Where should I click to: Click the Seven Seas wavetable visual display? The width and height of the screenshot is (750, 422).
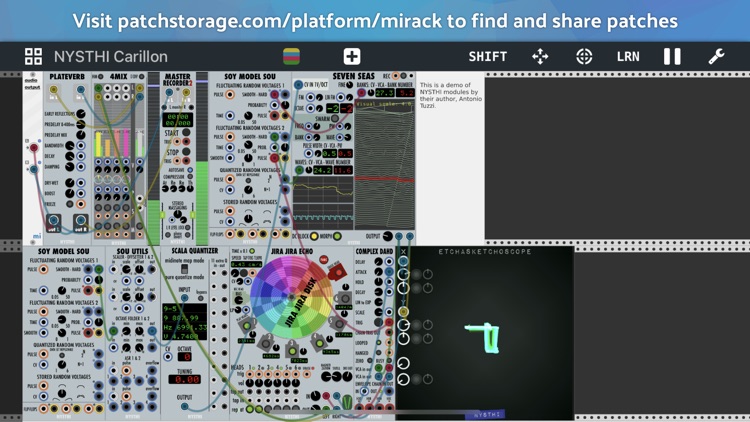click(x=385, y=166)
